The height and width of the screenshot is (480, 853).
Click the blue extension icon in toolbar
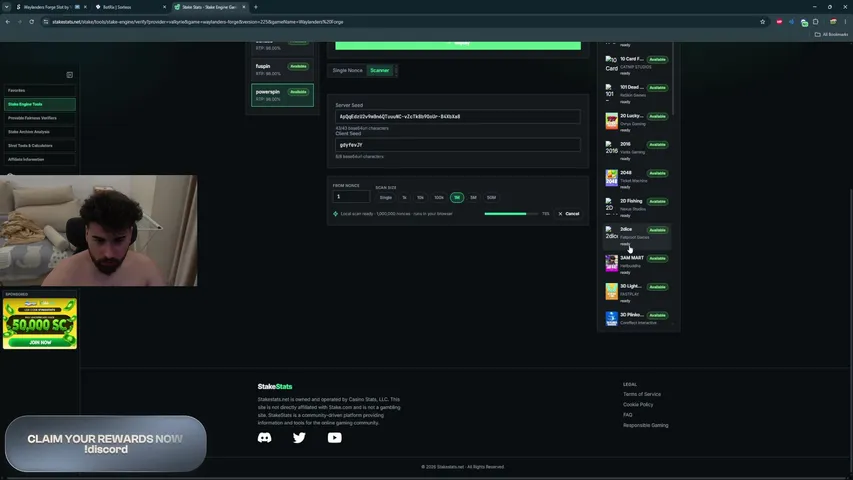click(x=792, y=22)
